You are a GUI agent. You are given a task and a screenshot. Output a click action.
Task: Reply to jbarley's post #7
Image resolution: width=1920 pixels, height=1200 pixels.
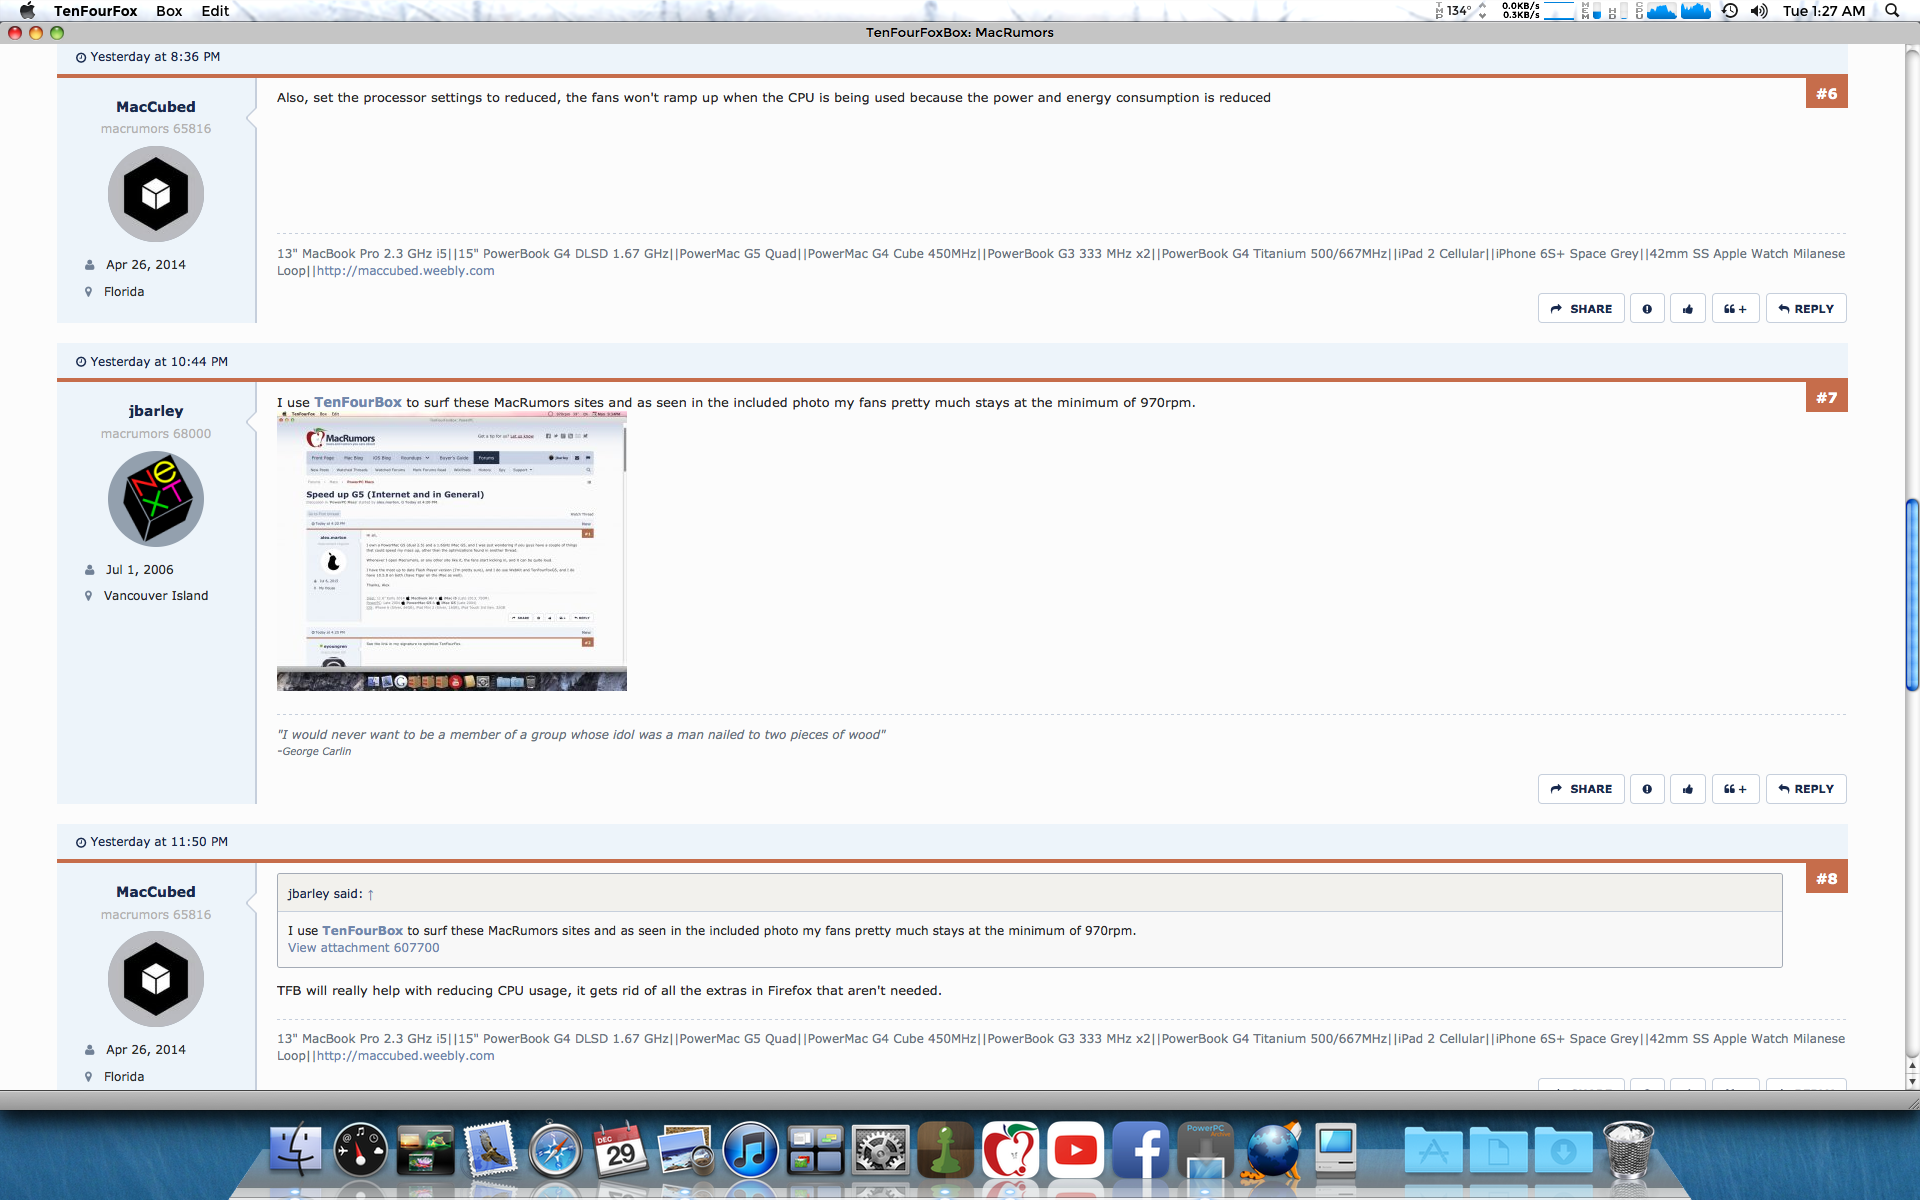tap(1805, 789)
